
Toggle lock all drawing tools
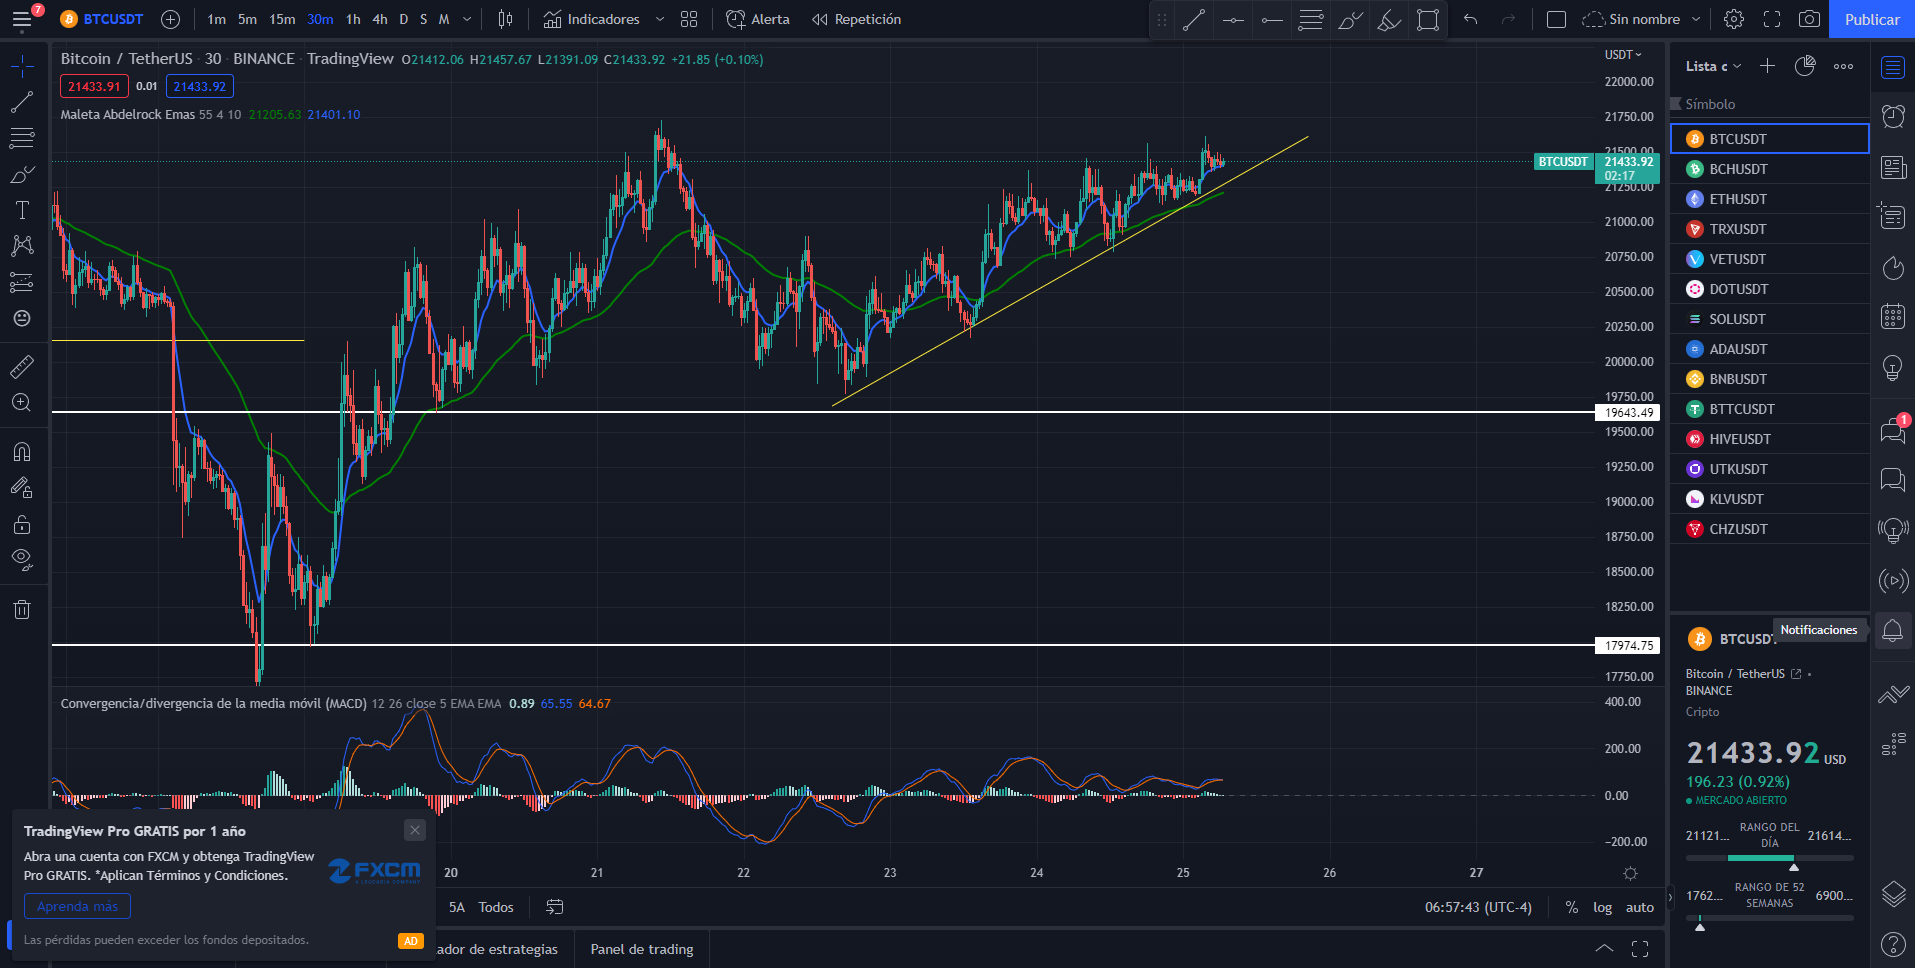click(22, 524)
